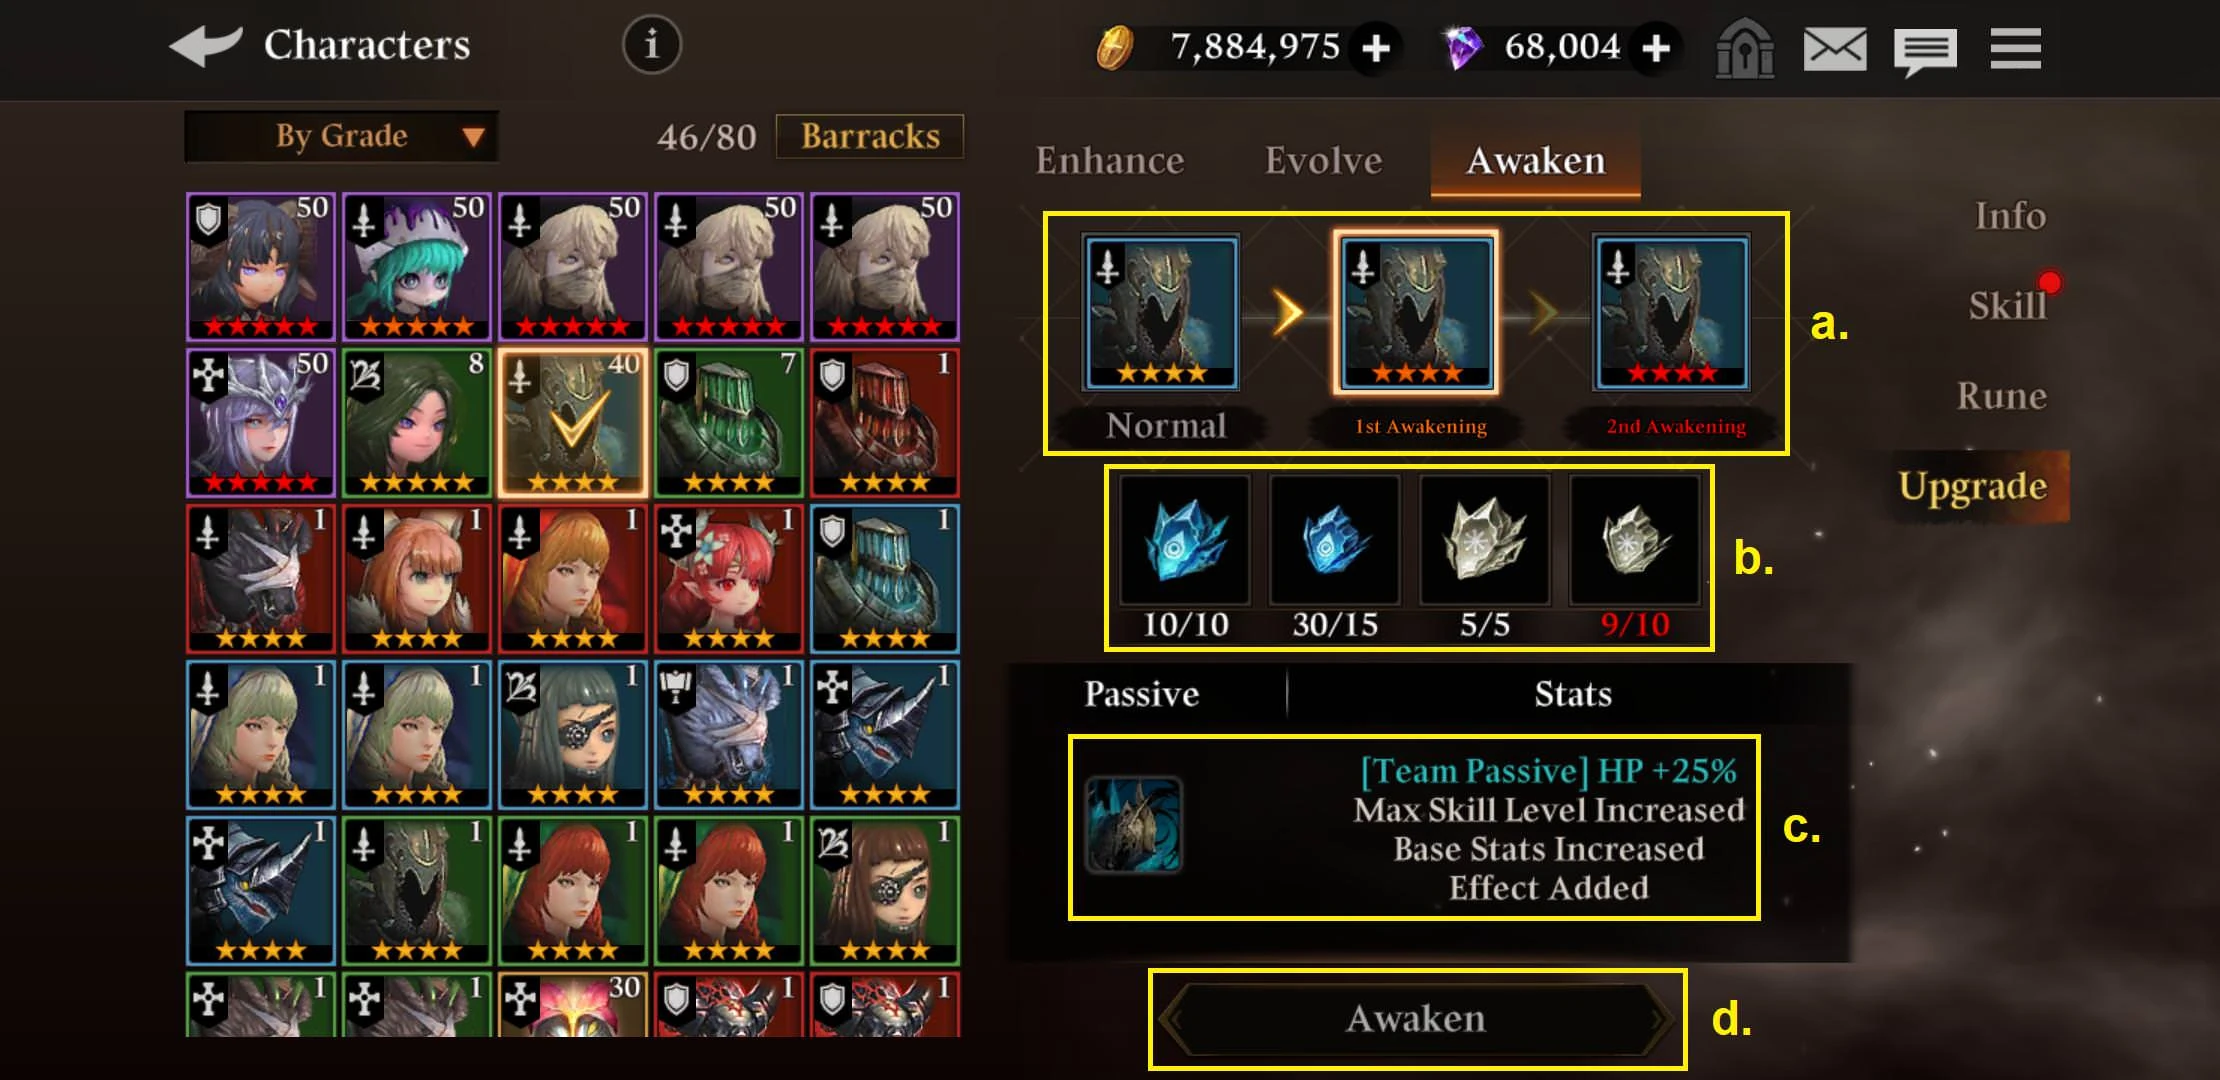Open the info circle icon
Image resolution: width=2220 pixels, height=1080 pixels.
(x=652, y=45)
